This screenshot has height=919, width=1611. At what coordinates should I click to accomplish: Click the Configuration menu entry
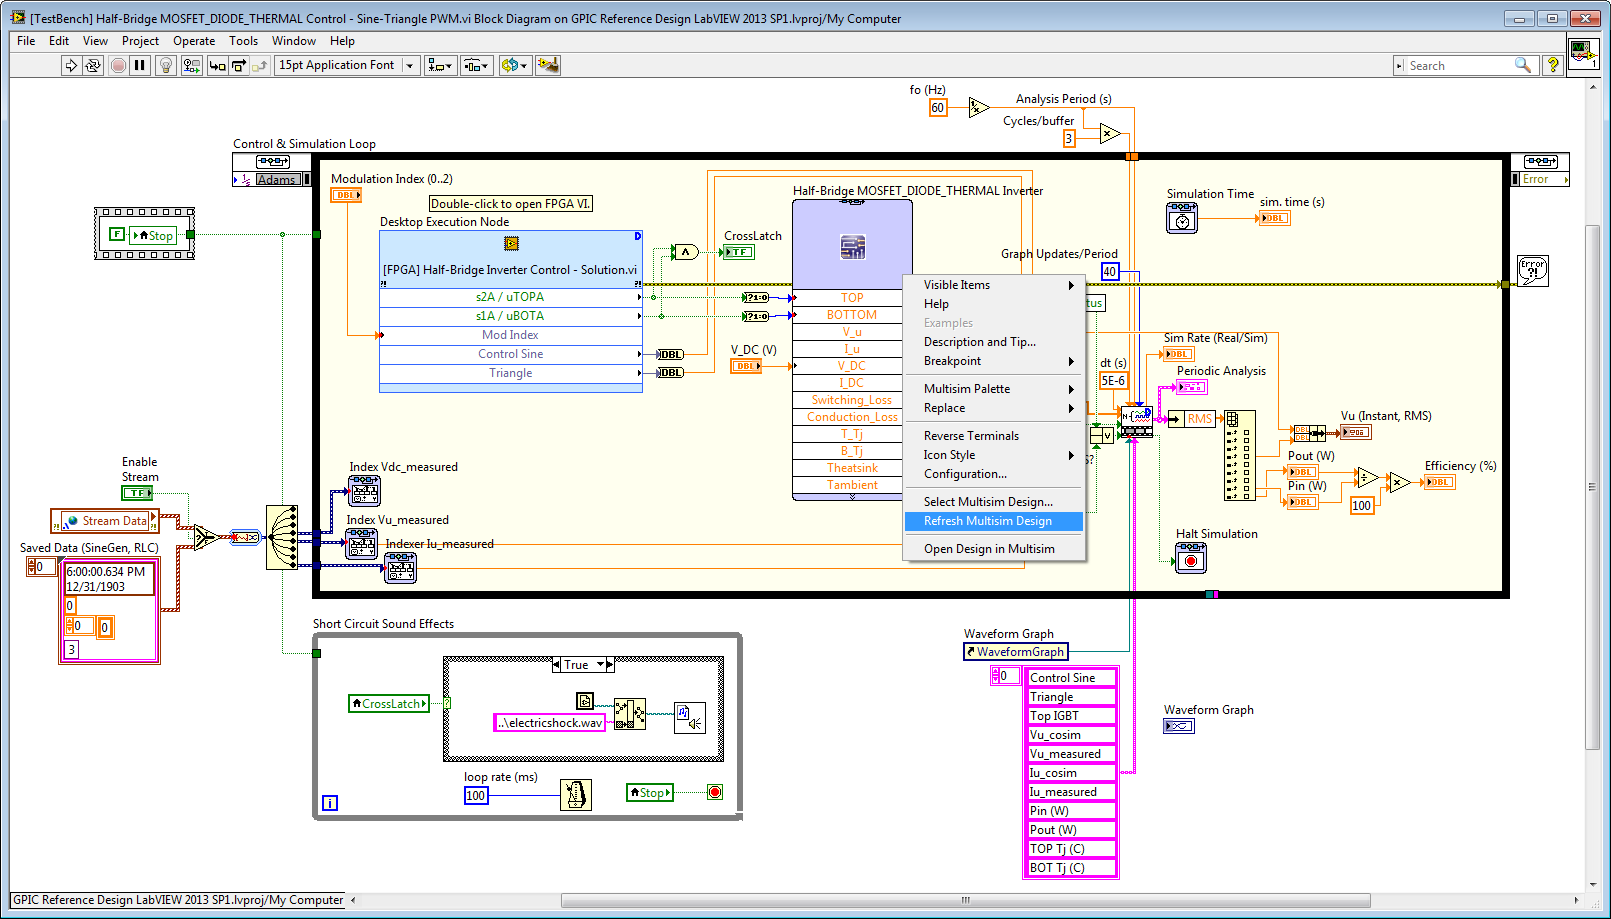tap(994, 474)
